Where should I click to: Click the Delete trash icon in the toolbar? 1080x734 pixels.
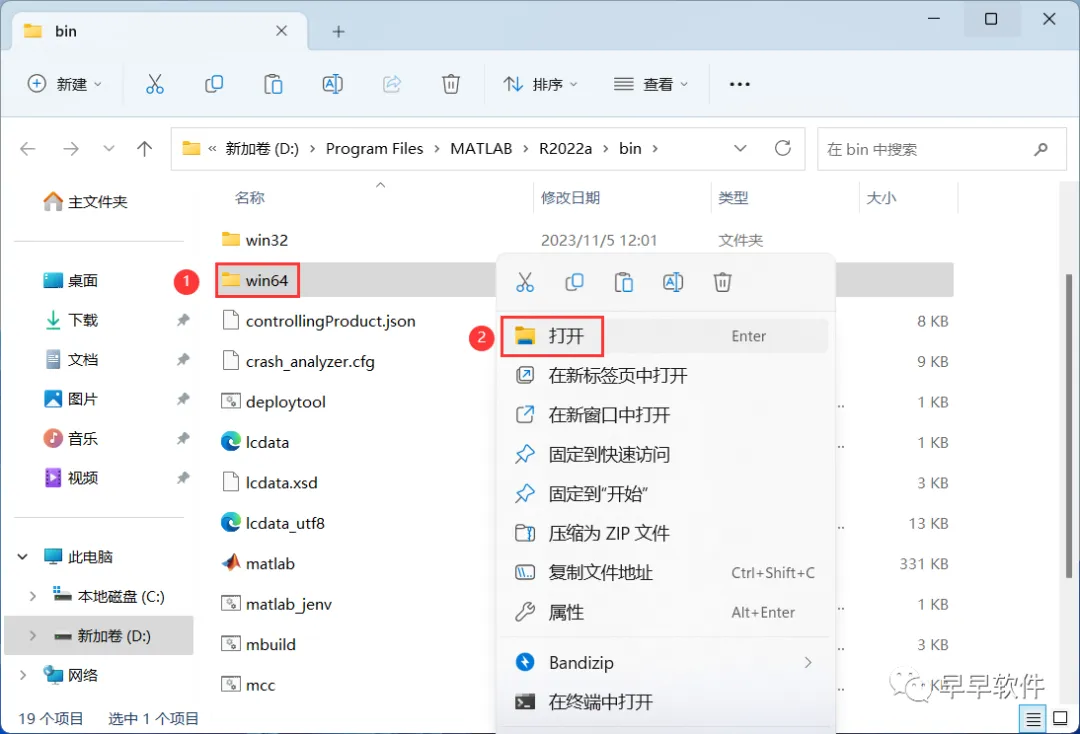point(450,84)
